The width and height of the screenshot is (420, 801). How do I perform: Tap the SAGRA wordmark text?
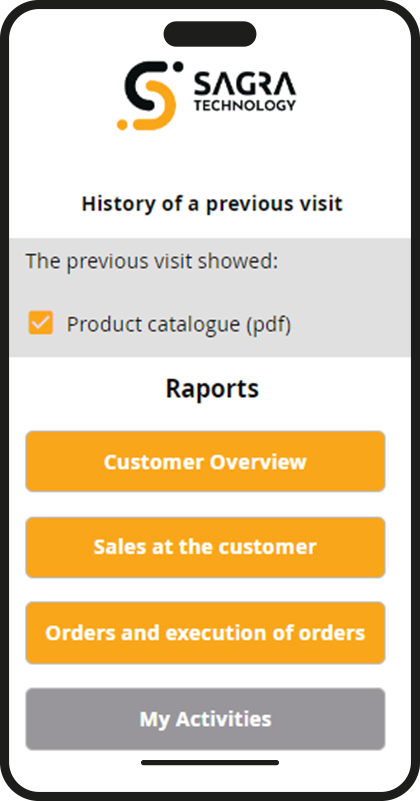pos(245,84)
